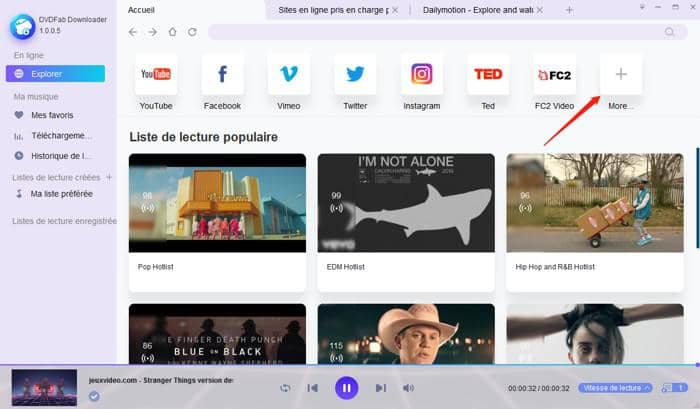Viewport: 700px width, 409px height.
Task: Skip to next track
Action: [x=380, y=388]
